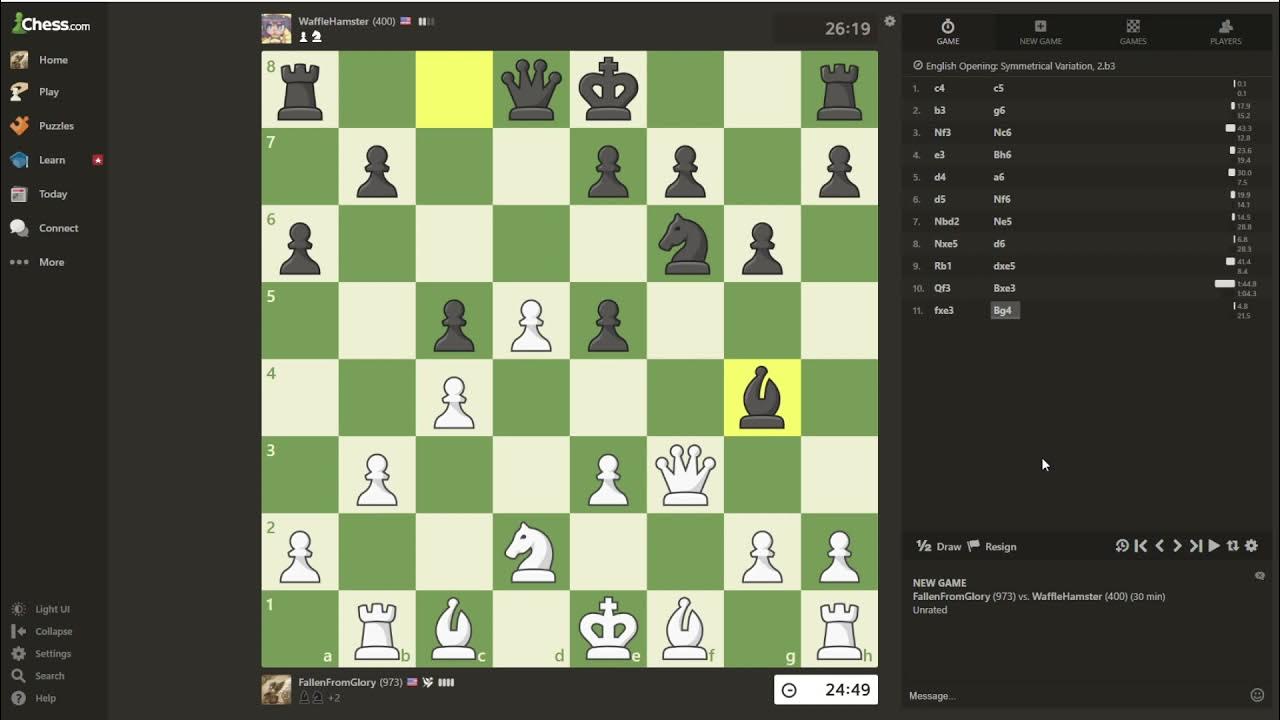The image size is (1280, 720).
Task: Click the Chess.com logo
Action: click(51, 23)
